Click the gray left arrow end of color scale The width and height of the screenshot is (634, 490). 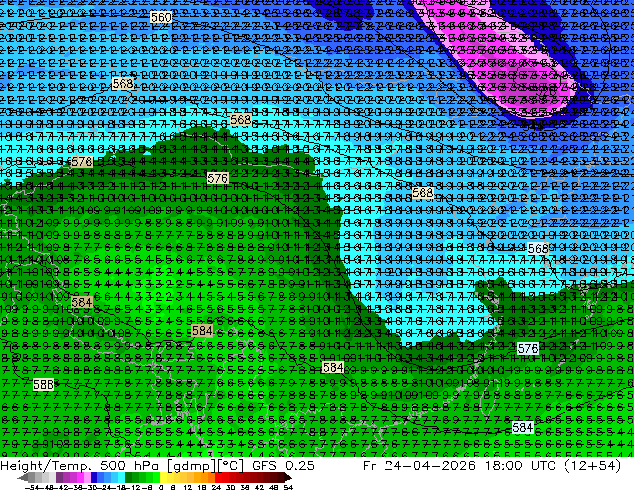[23, 477]
